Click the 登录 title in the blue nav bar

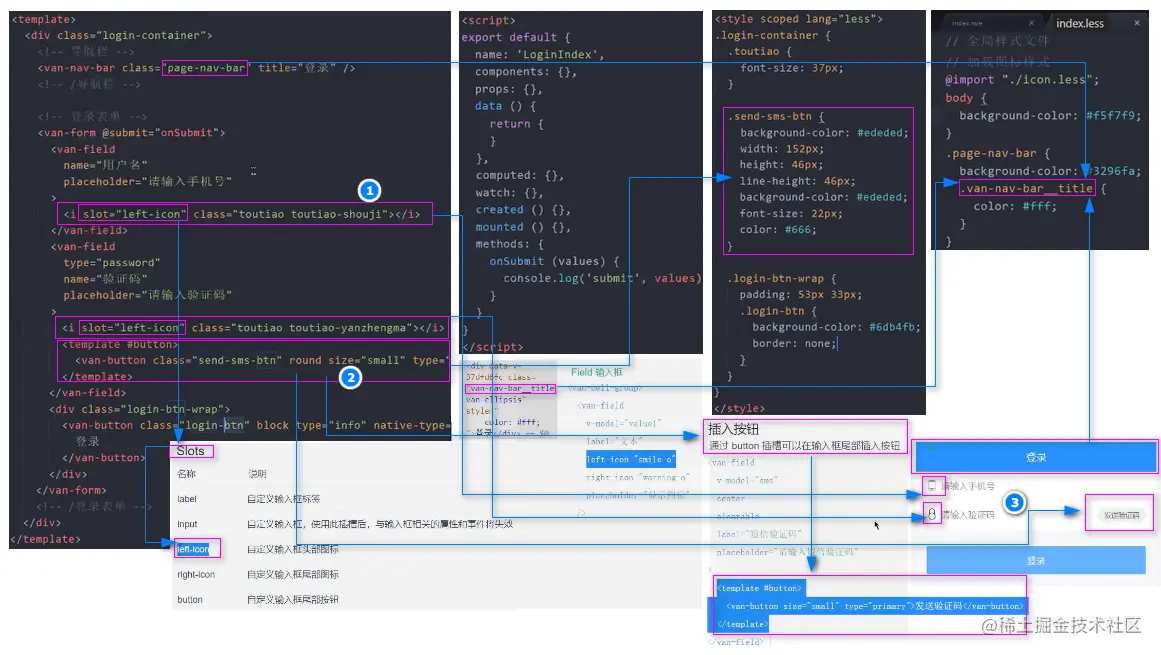point(1036,457)
